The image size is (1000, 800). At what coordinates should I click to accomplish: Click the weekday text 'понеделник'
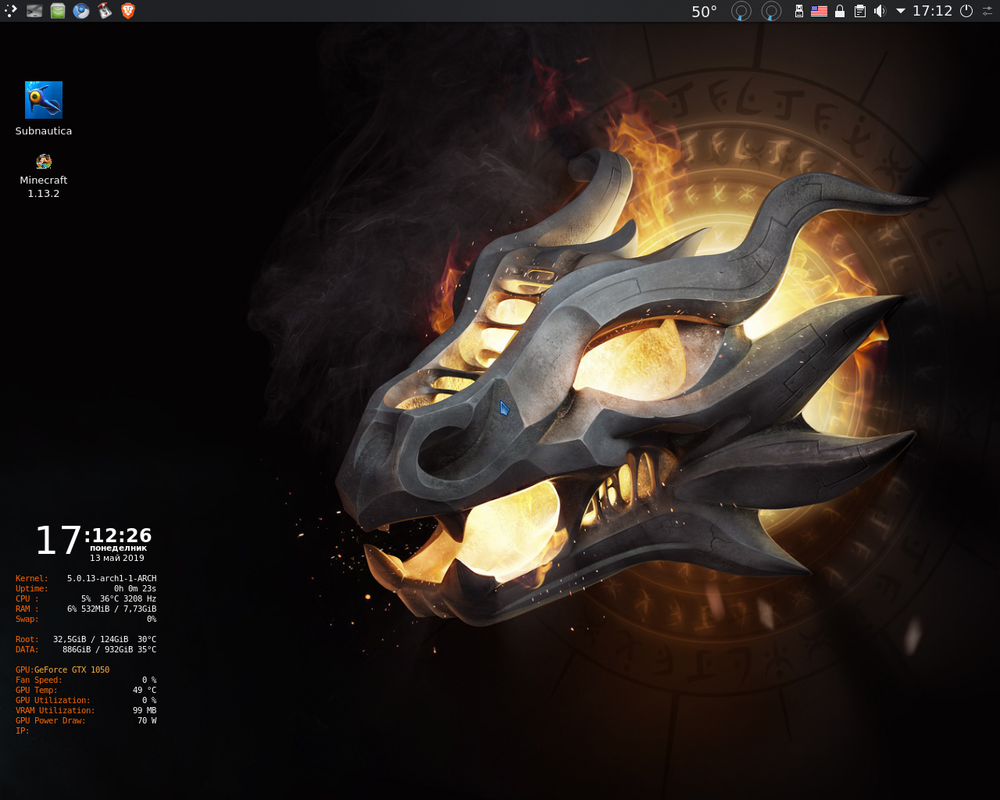(119, 547)
